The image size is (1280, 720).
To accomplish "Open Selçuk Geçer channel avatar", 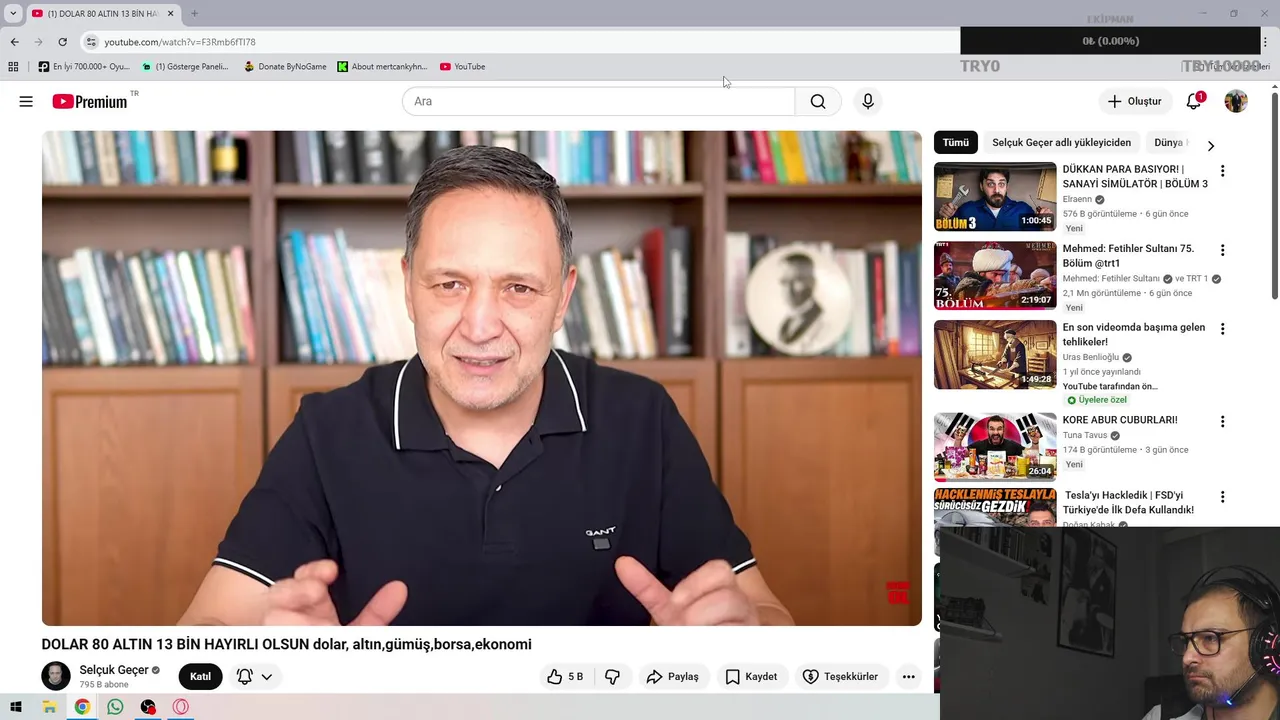I will pos(56,676).
